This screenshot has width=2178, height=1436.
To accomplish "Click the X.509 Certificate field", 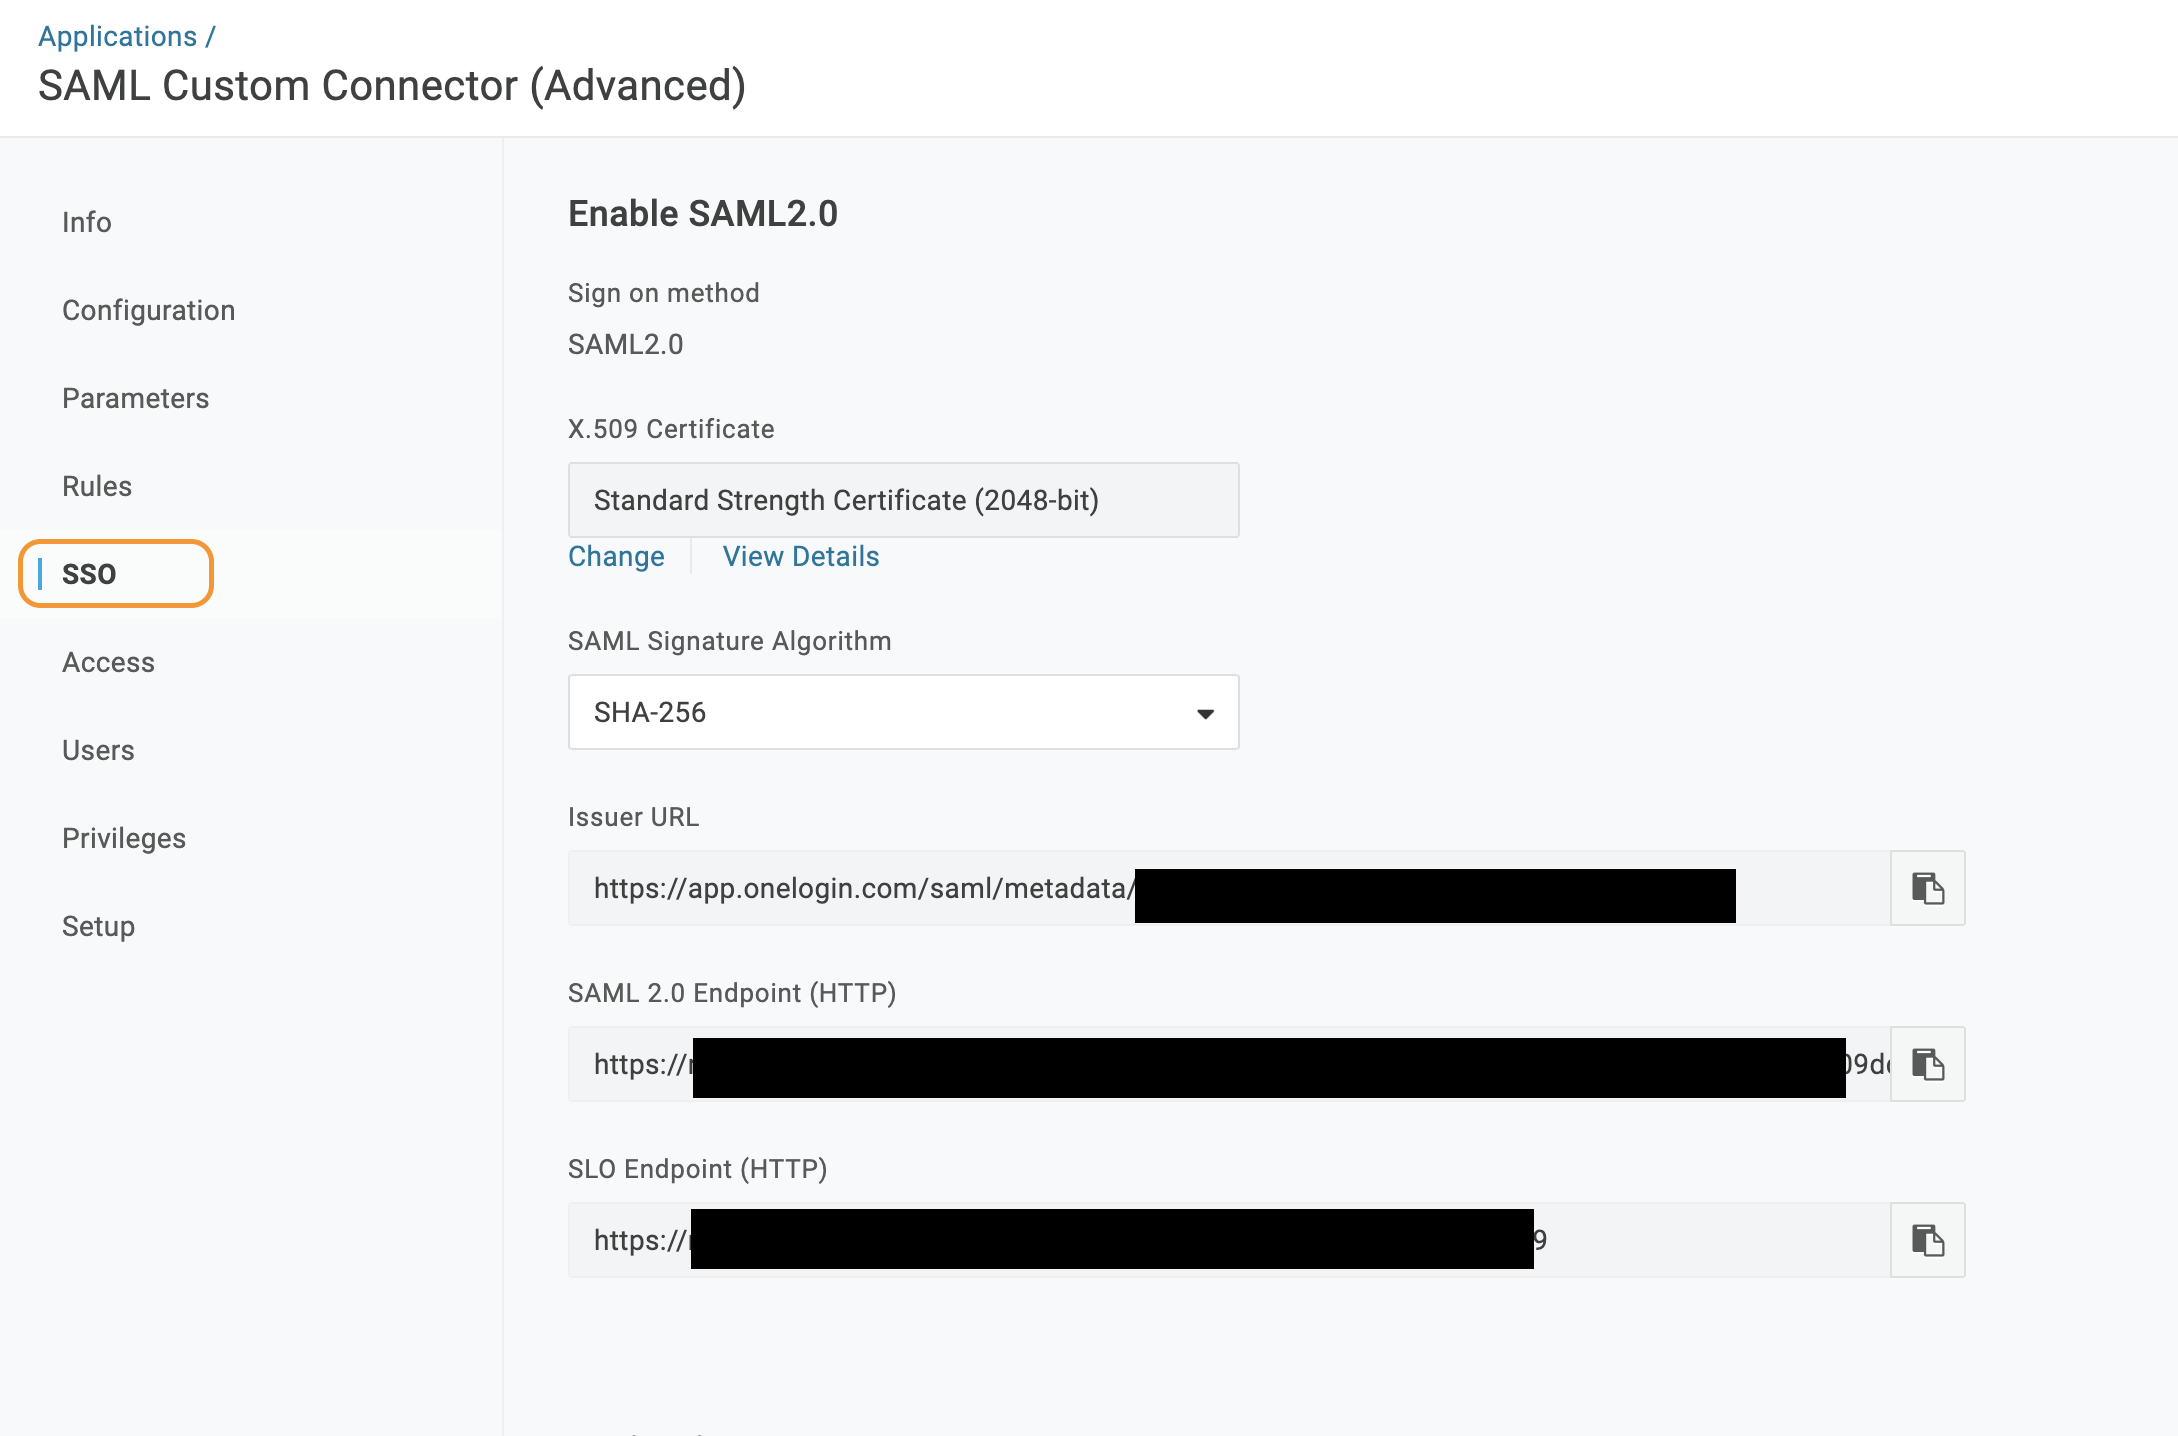I will (x=902, y=500).
